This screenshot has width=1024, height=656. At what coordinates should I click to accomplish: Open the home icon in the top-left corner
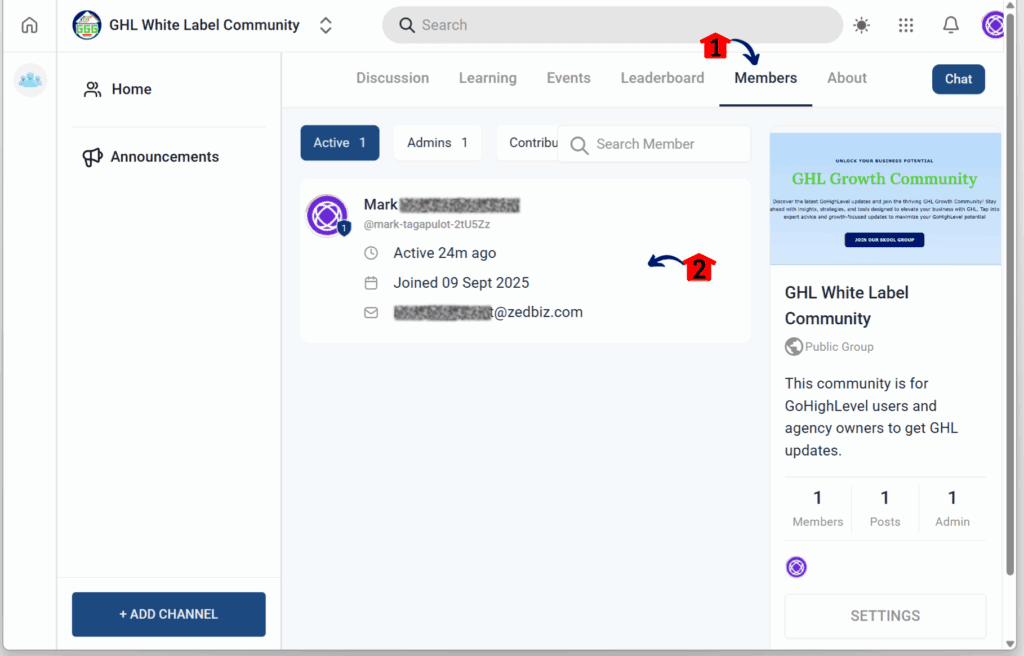(29, 25)
